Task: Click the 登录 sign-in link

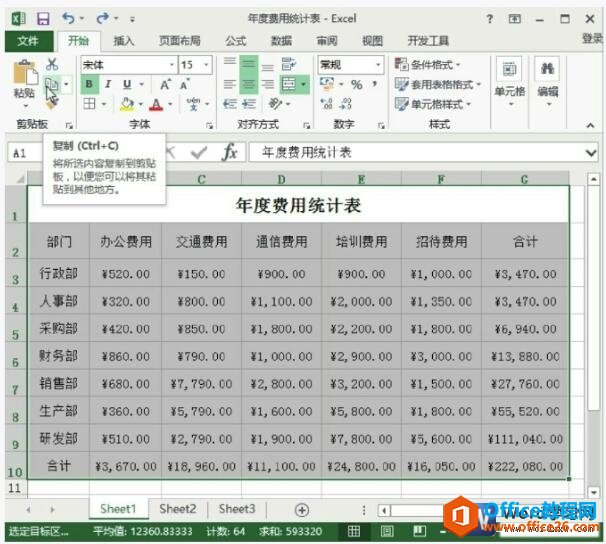Action: pos(592,38)
